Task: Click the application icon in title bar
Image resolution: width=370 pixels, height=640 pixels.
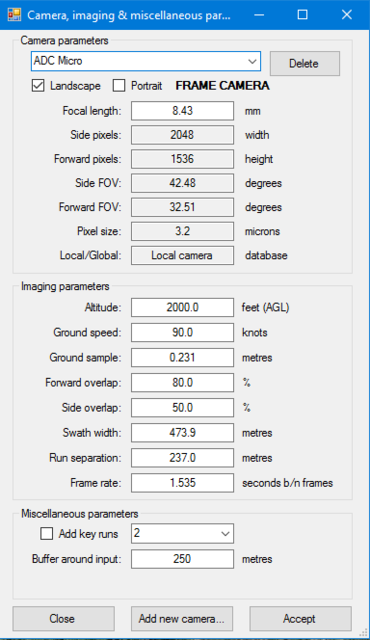Action: coord(14,15)
